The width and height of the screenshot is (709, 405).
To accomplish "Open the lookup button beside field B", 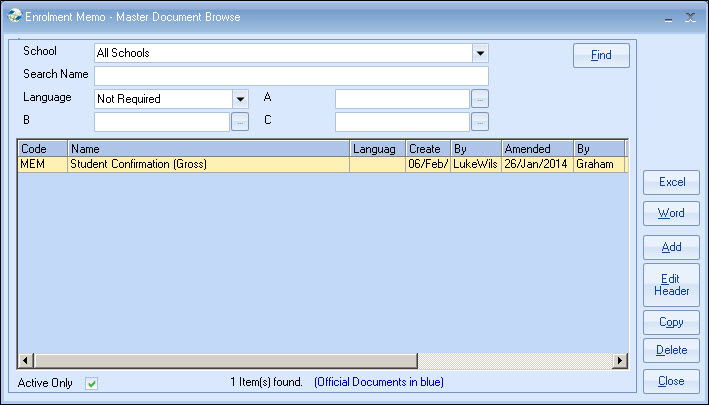I will tap(240, 122).
